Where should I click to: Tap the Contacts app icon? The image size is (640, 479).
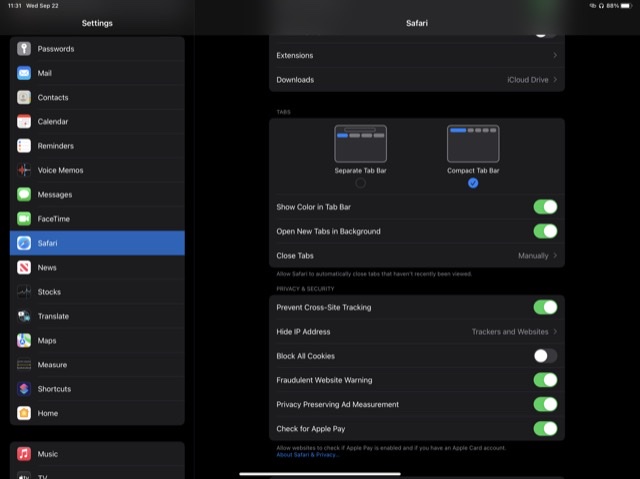tap(24, 98)
